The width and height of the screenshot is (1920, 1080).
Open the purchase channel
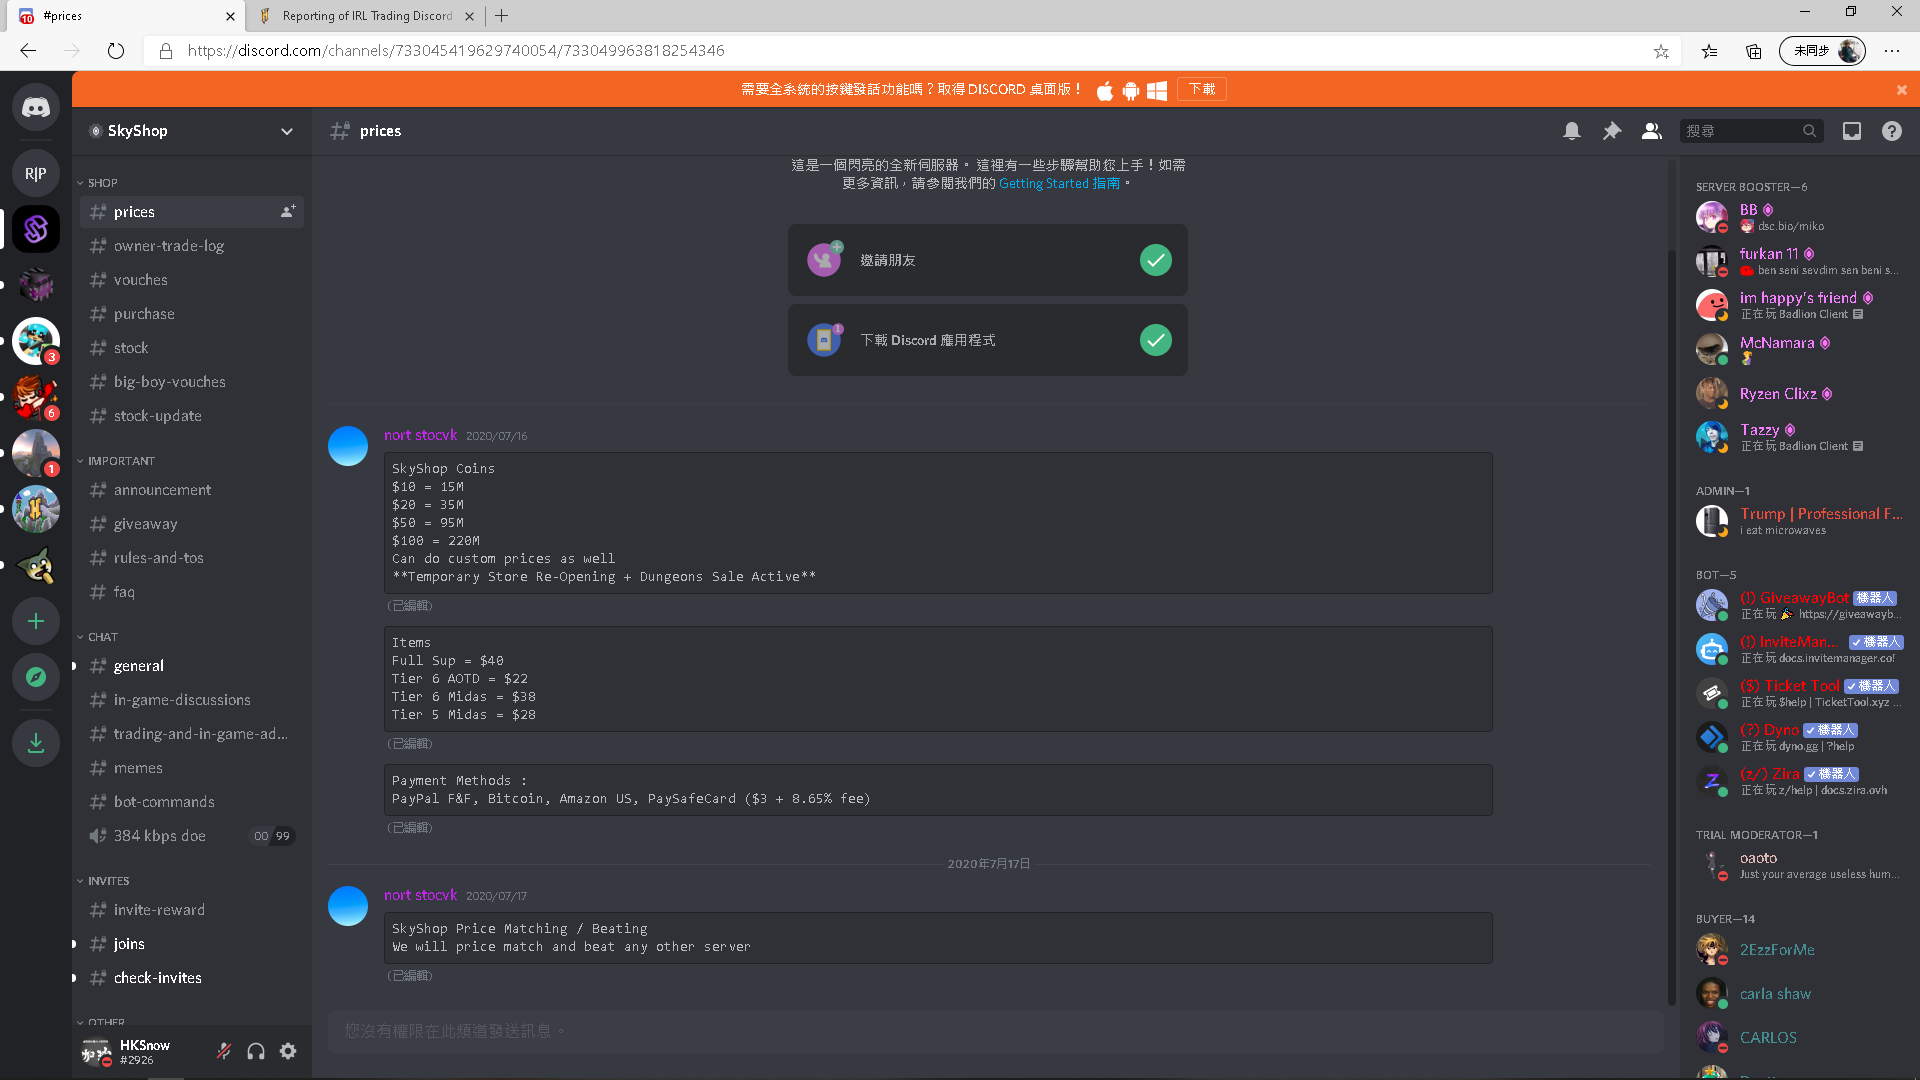click(192, 314)
